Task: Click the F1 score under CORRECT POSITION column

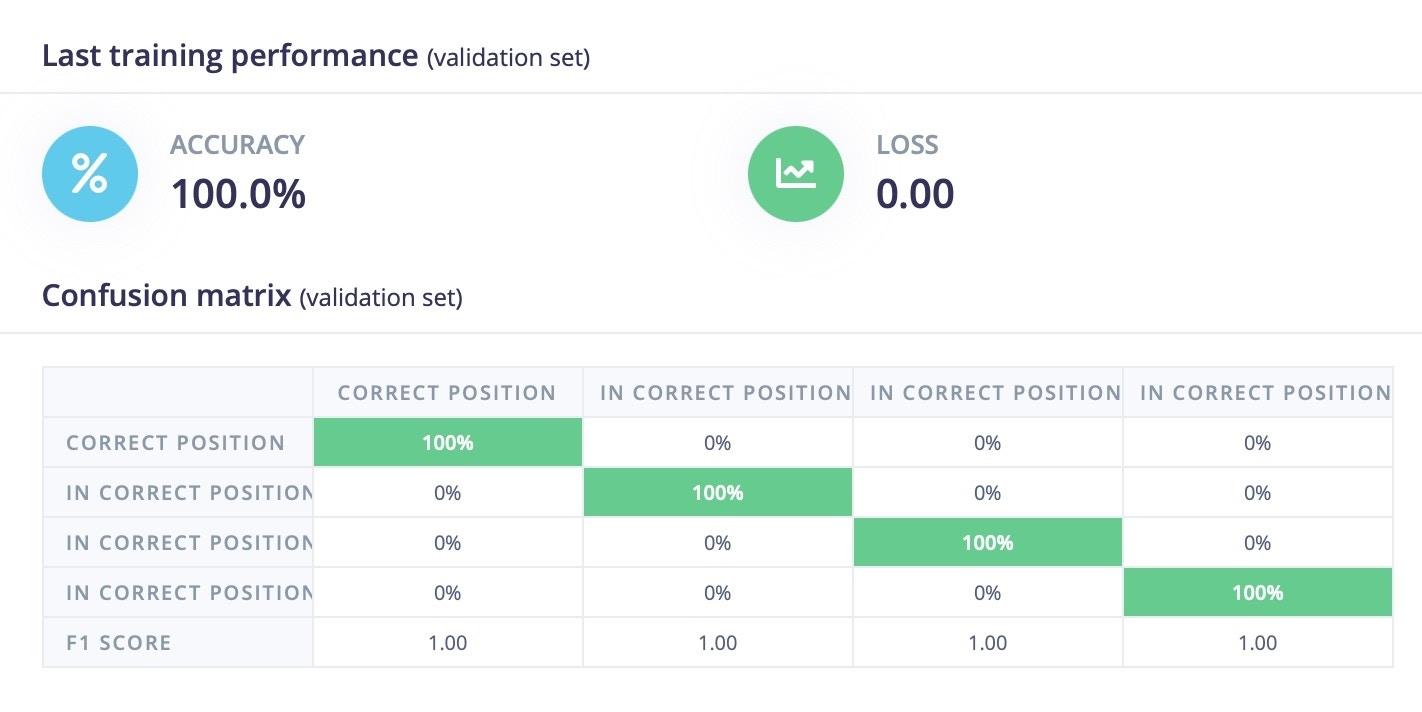Action: tap(447, 643)
